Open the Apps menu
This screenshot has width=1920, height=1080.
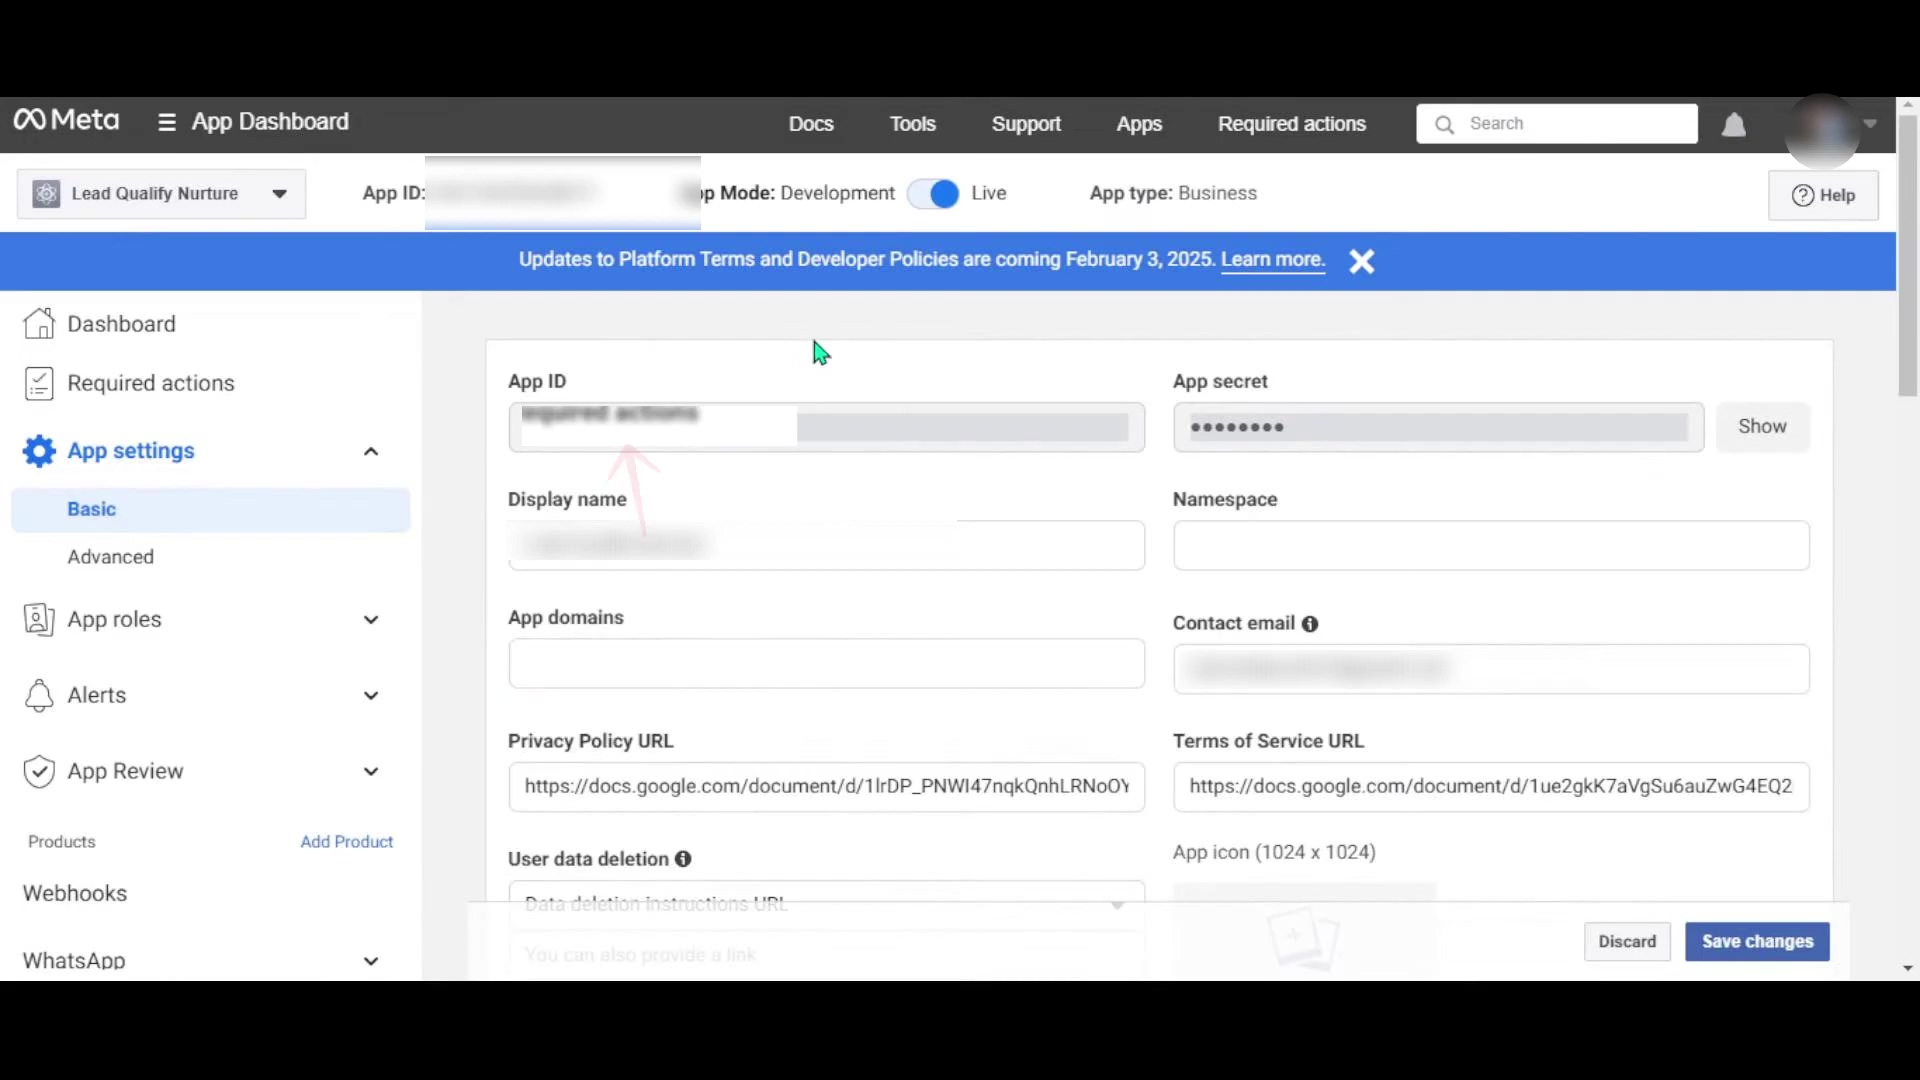(x=1139, y=124)
